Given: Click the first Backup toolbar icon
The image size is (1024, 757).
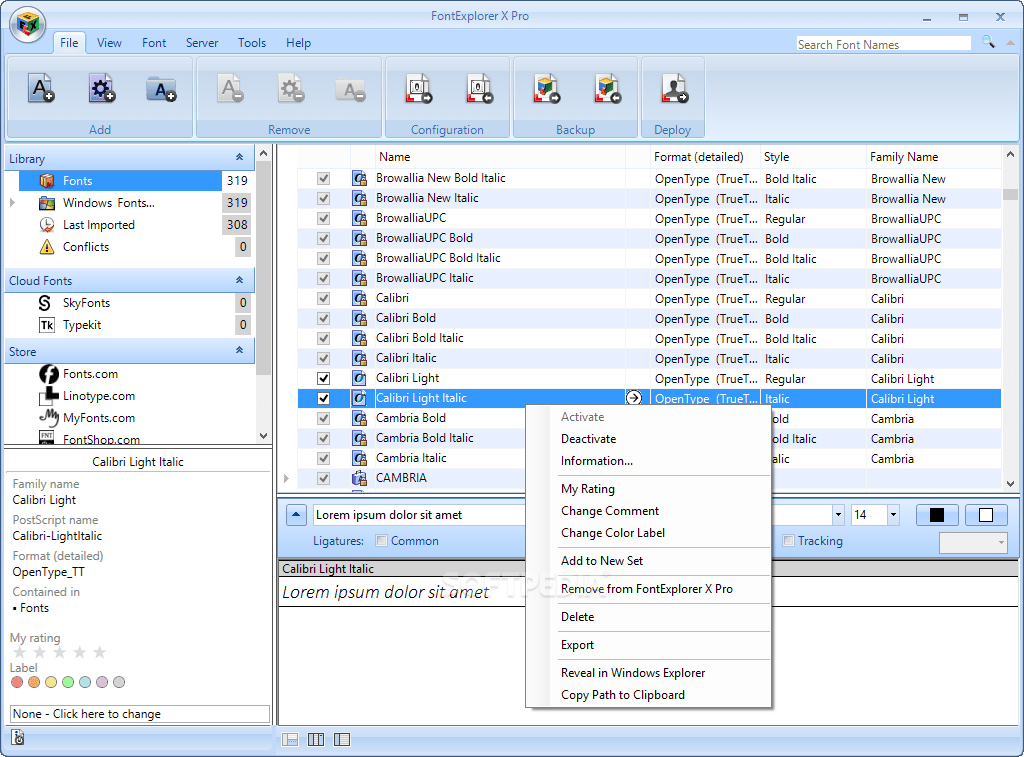Looking at the screenshot, I should (546, 88).
